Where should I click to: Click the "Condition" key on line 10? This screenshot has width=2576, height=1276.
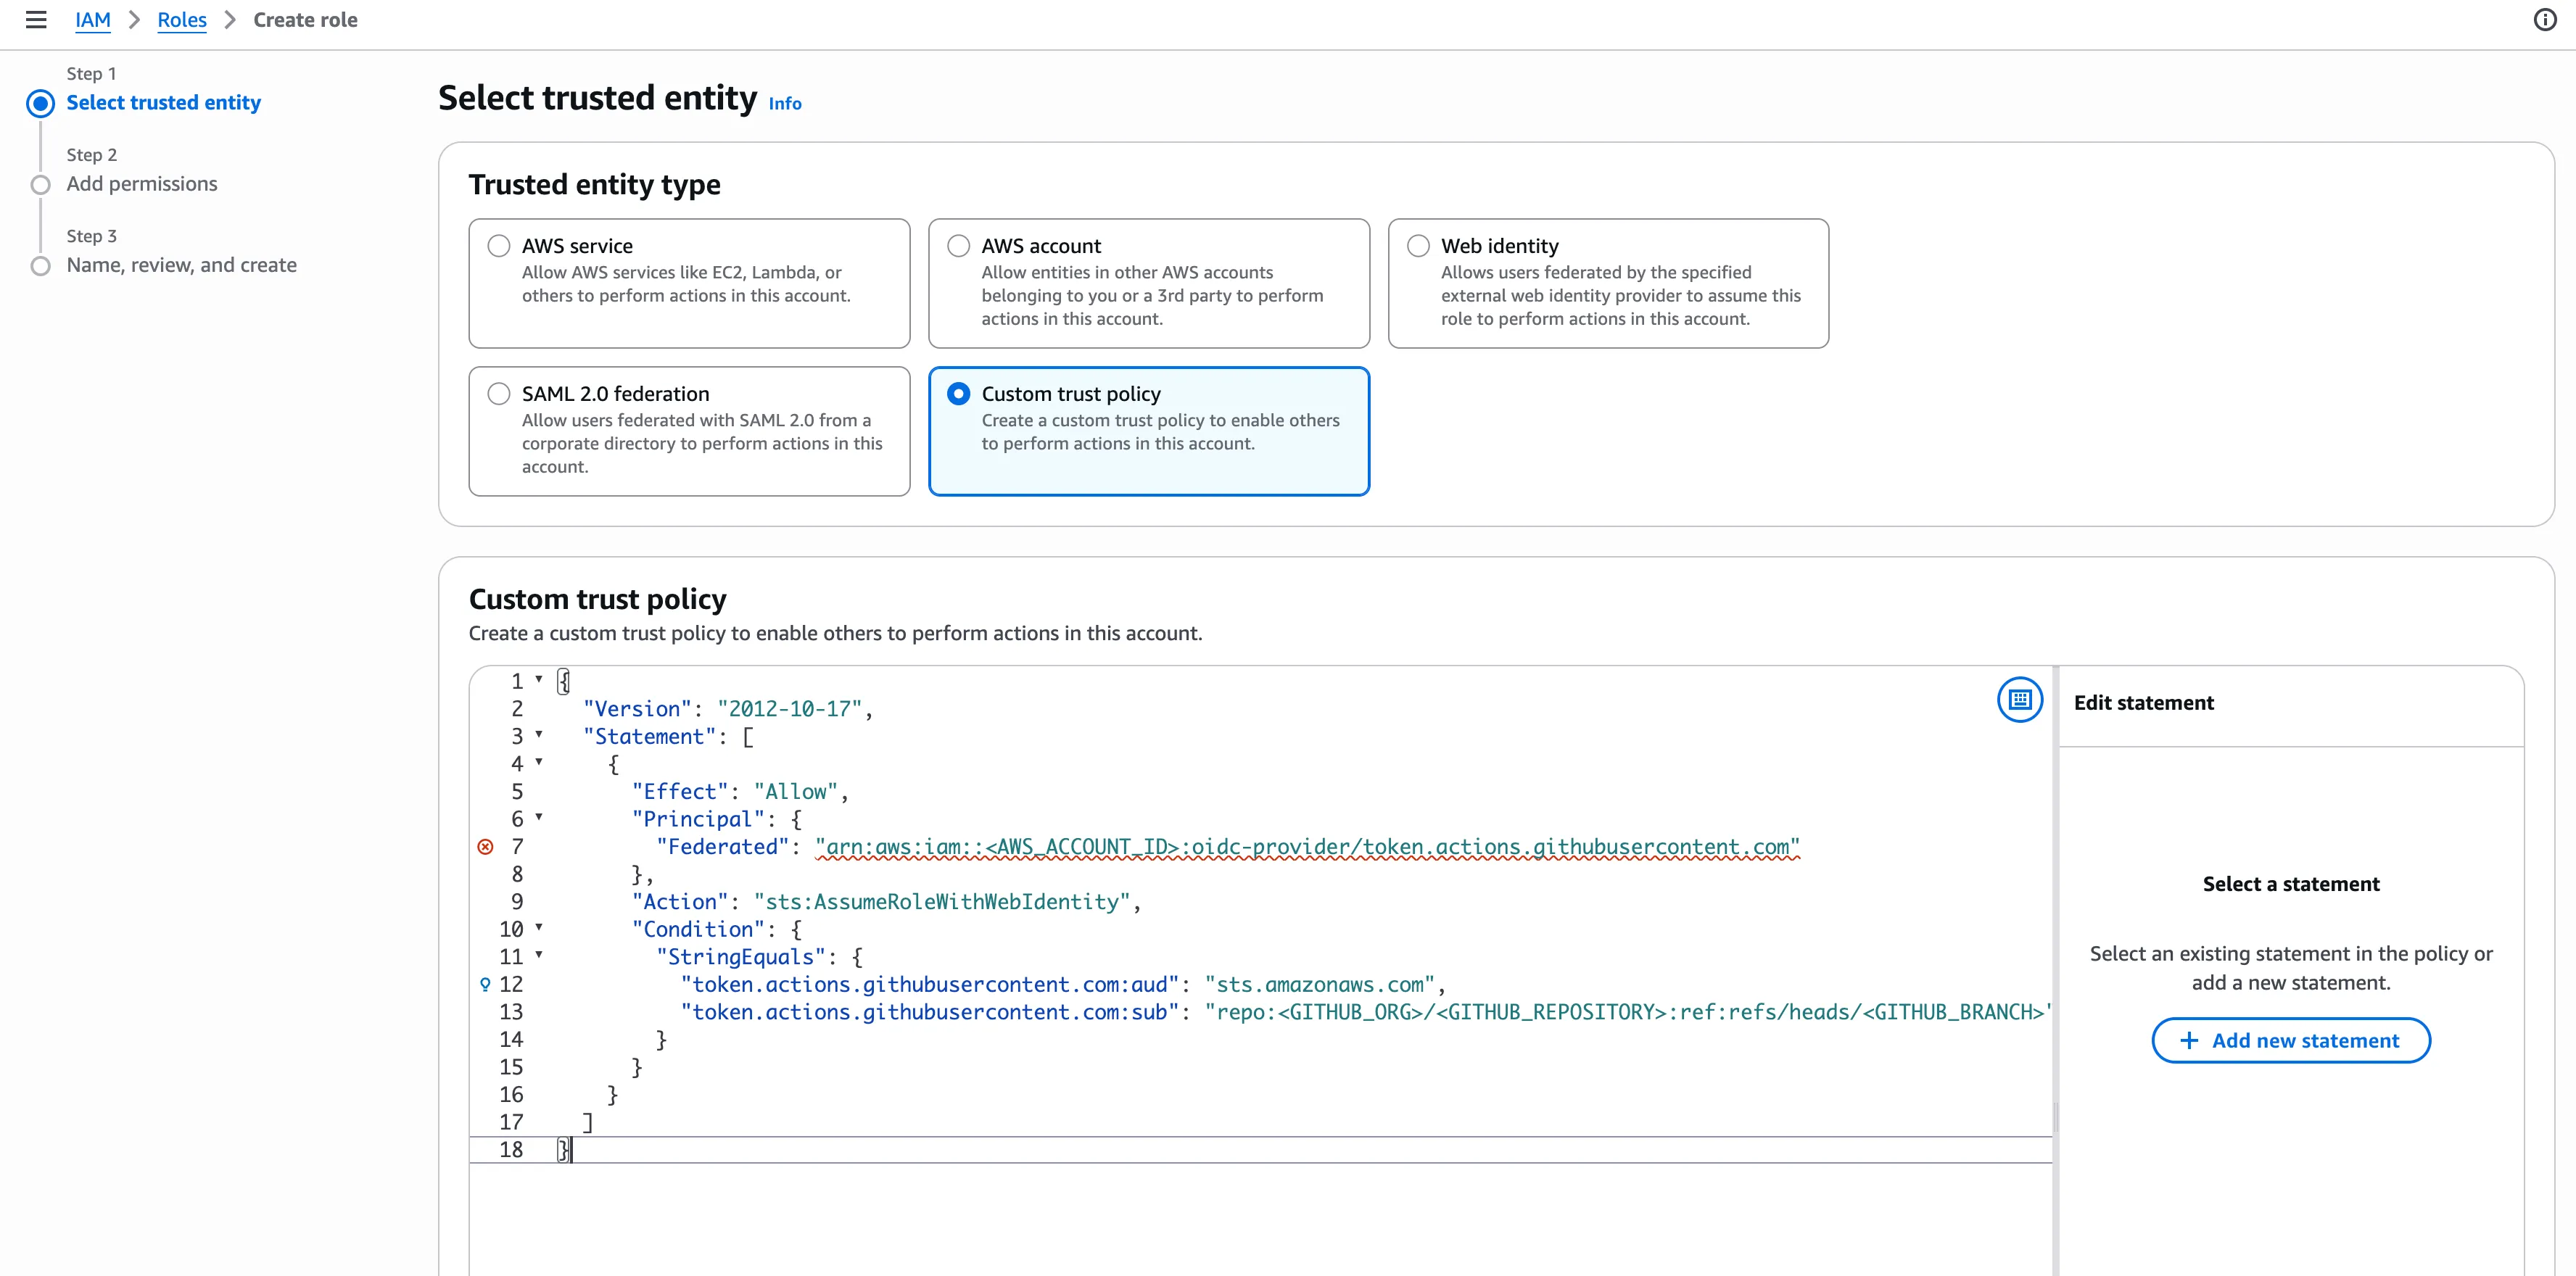pyautogui.click(x=698, y=930)
